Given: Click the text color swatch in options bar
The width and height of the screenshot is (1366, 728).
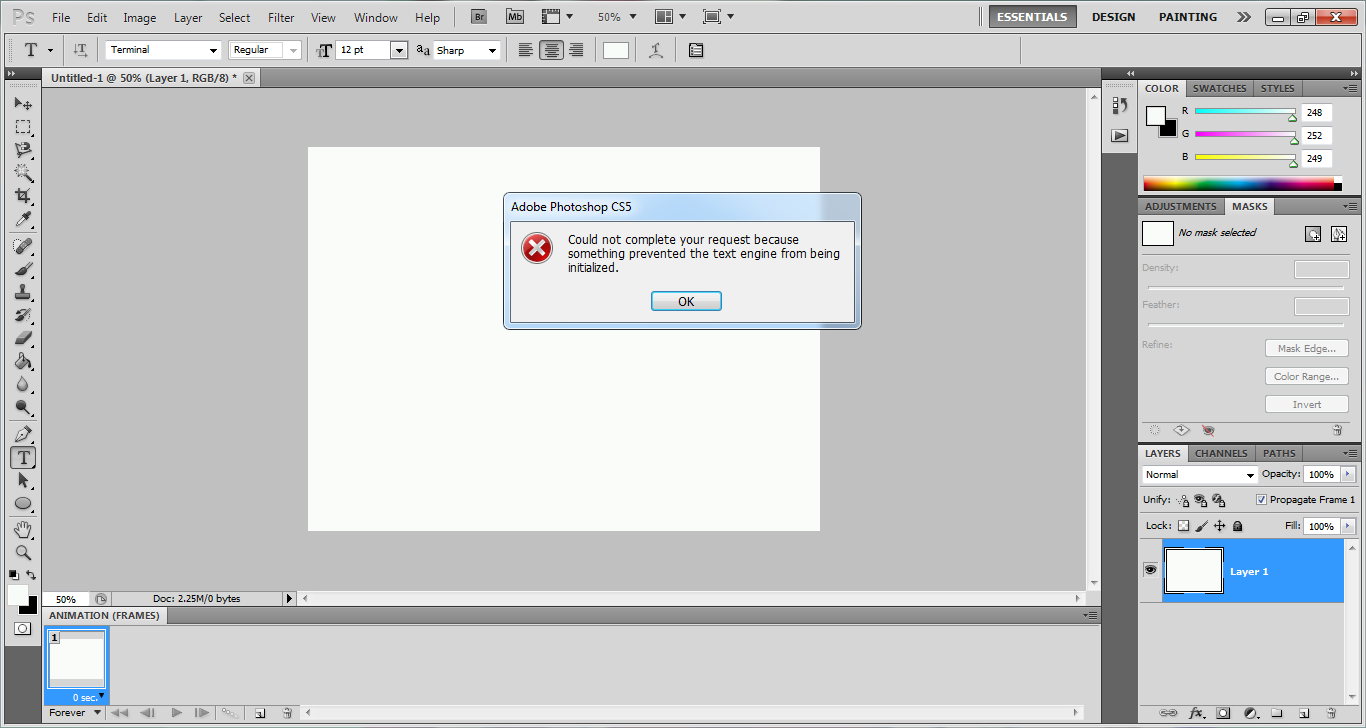Looking at the screenshot, I should point(616,50).
